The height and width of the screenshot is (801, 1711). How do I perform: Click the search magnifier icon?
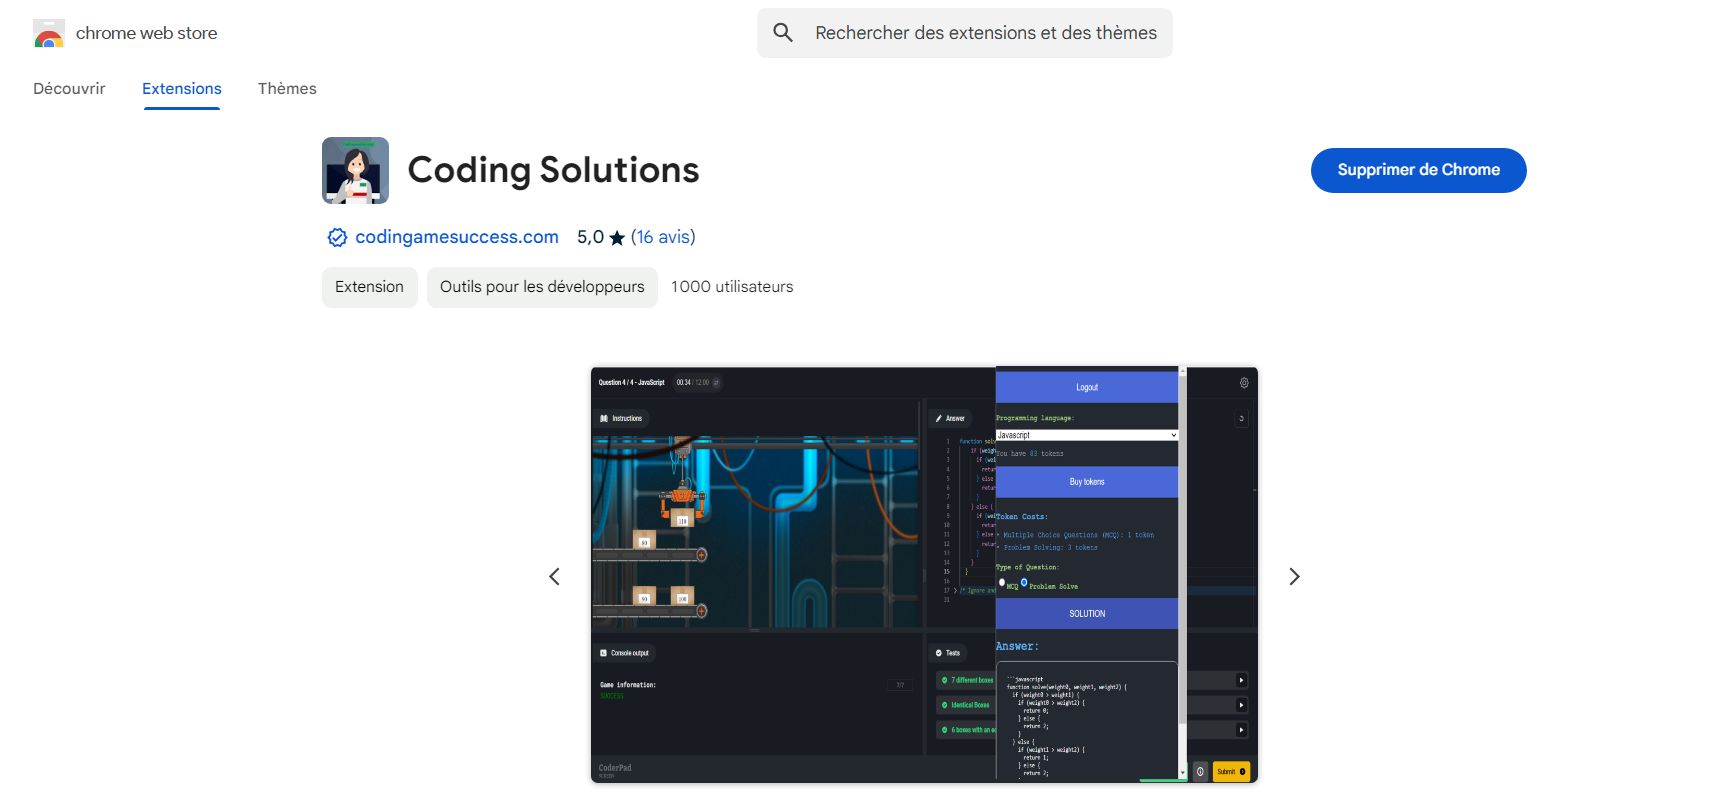[x=783, y=33]
